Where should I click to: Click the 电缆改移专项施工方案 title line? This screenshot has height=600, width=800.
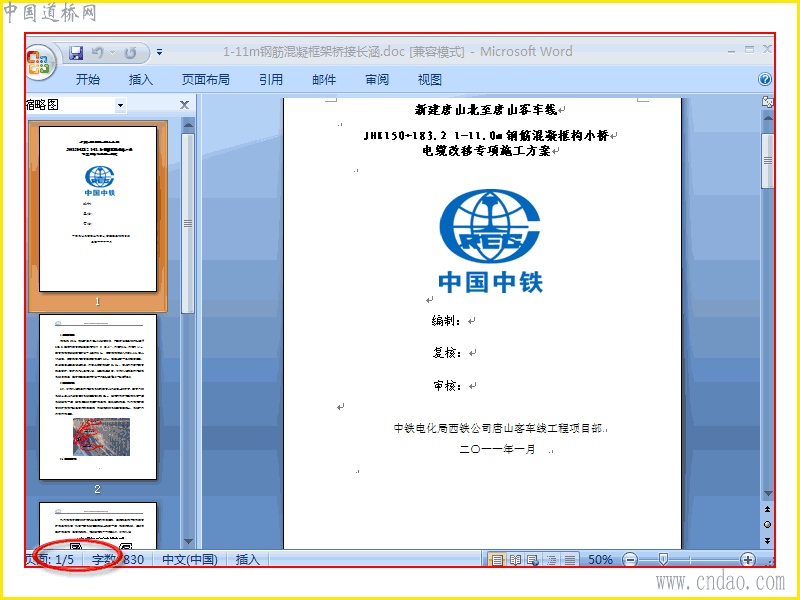point(486,151)
